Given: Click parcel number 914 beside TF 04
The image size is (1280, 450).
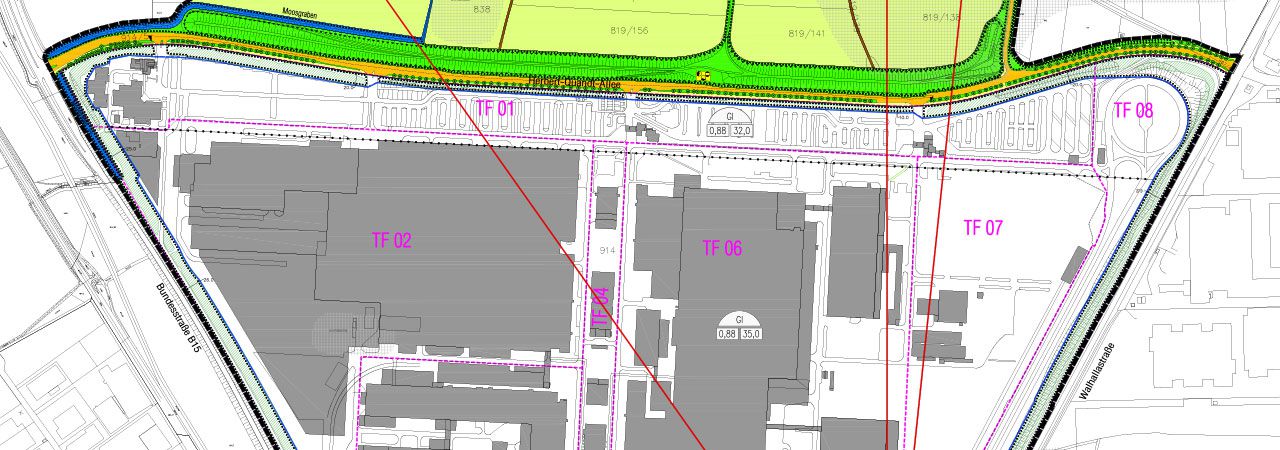Looking at the screenshot, I should [x=606, y=250].
